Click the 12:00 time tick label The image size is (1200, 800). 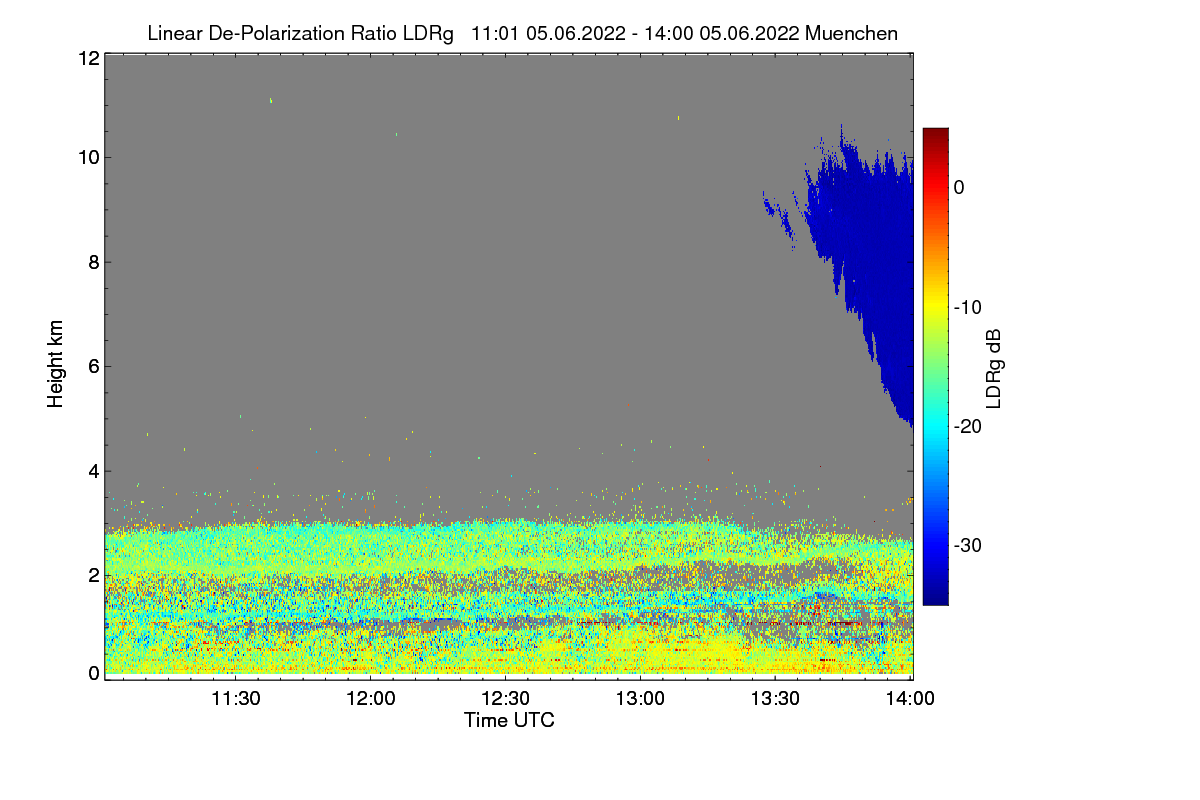tap(370, 699)
